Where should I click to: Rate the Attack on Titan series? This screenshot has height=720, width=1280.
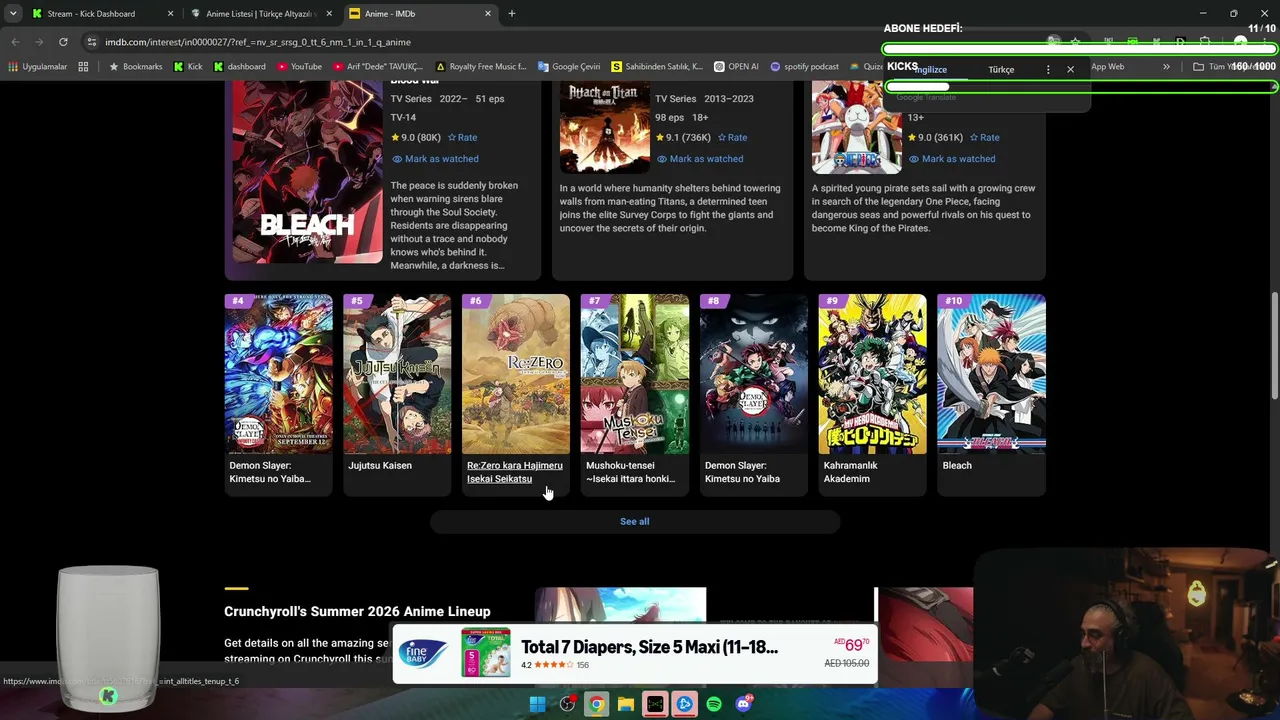click(732, 137)
